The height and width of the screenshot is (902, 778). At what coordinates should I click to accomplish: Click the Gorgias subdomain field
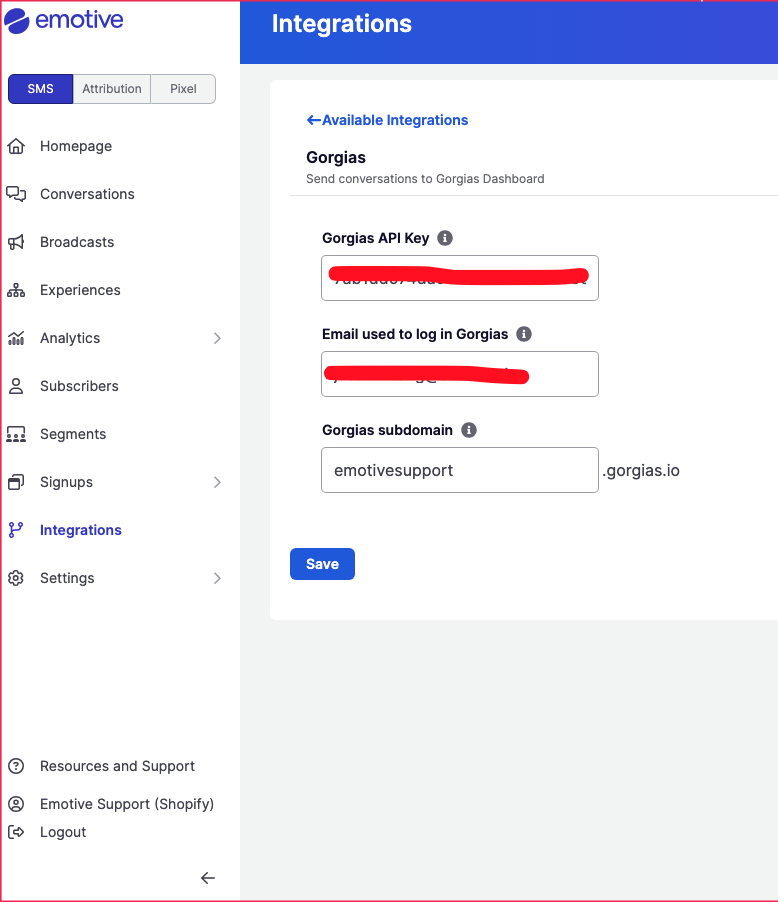pyautogui.click(x=460, y=470)
